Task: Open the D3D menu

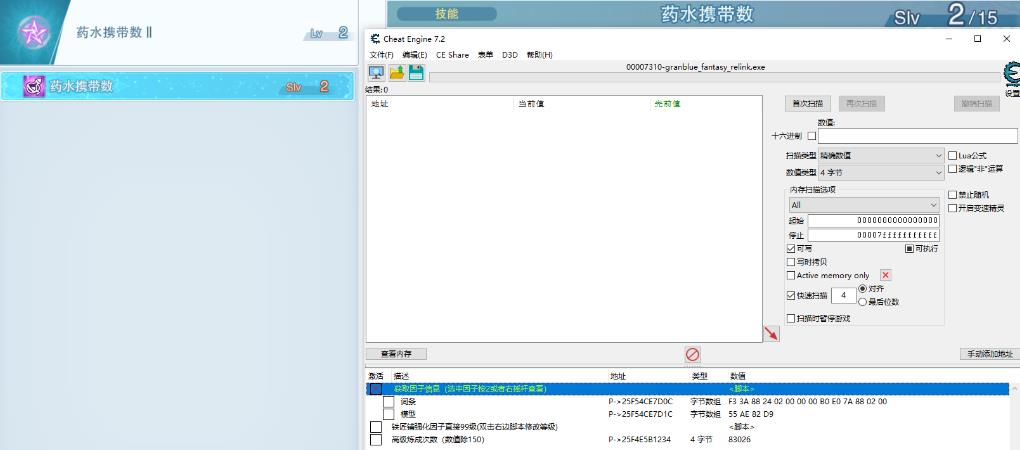Action: [x=509, y=55]
